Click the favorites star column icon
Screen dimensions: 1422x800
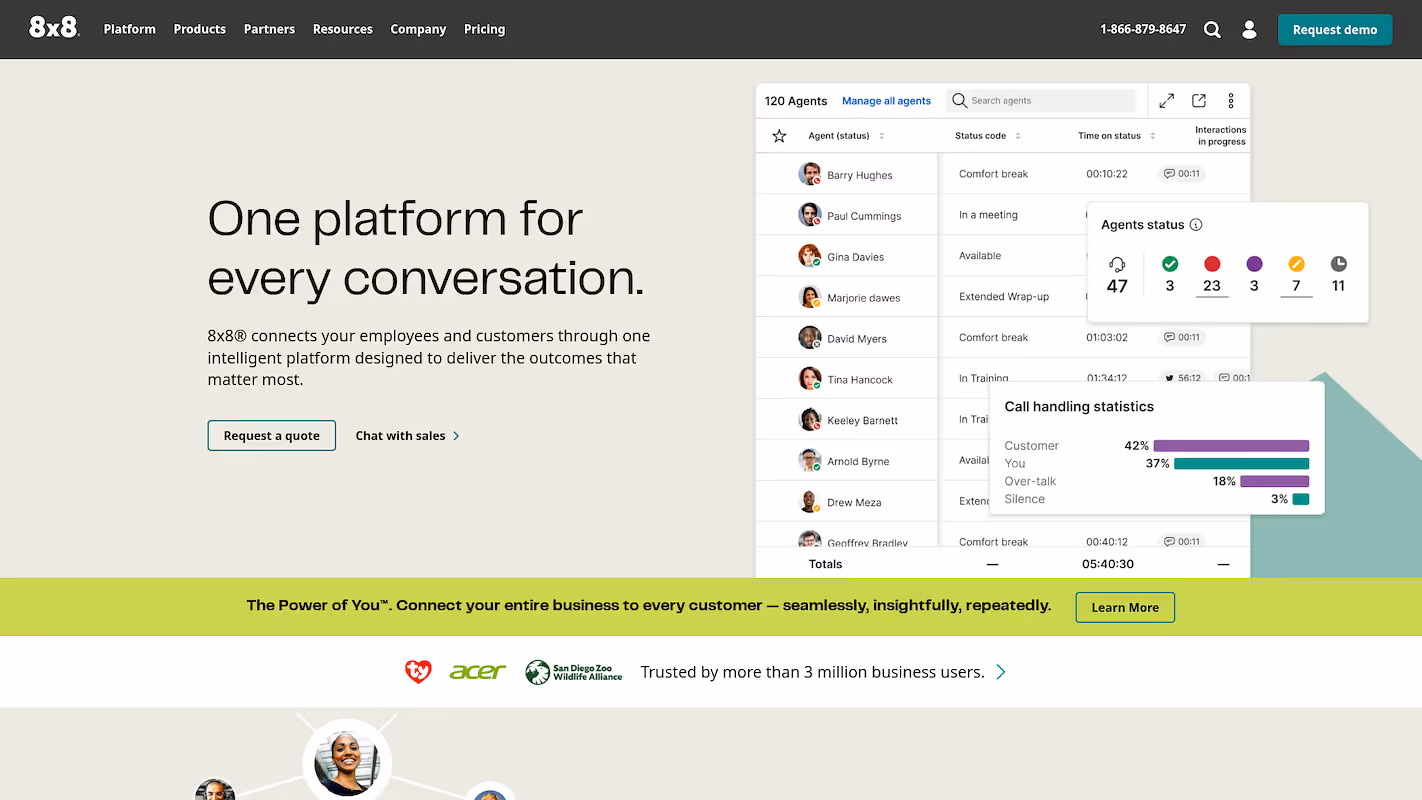click(x=779, y=136)
